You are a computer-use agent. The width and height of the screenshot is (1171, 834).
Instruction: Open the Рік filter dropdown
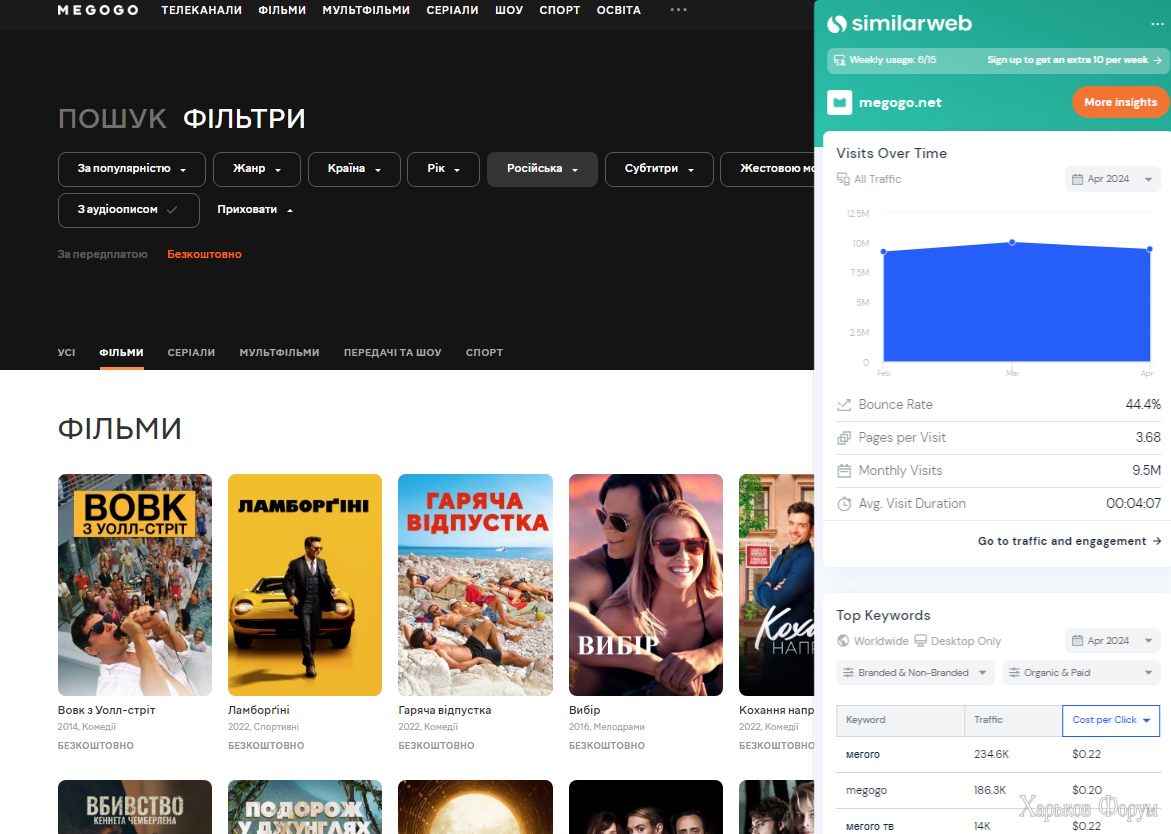pos(444,169)
